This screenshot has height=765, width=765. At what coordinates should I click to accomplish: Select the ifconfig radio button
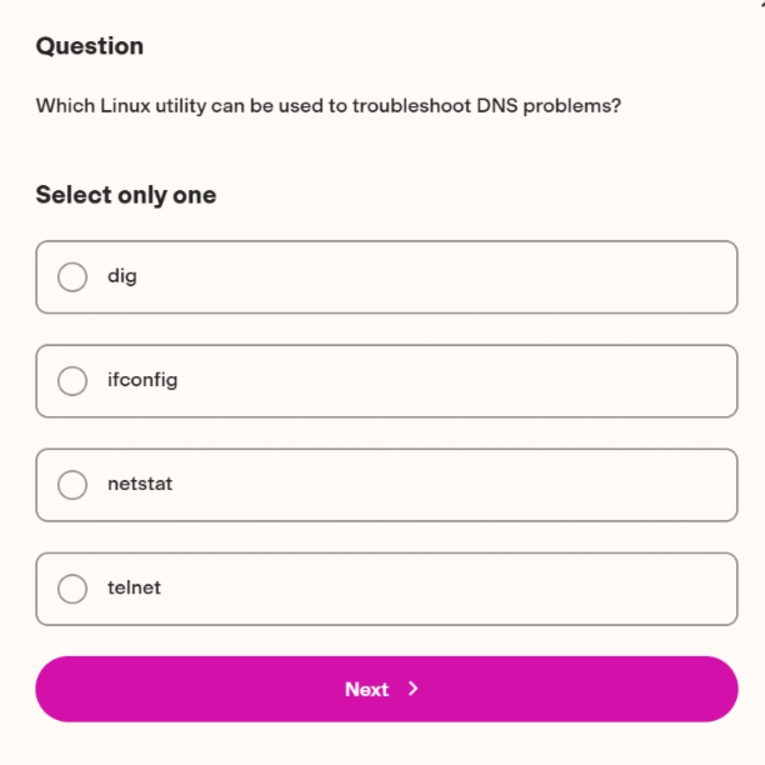click(x=72, y=381)
